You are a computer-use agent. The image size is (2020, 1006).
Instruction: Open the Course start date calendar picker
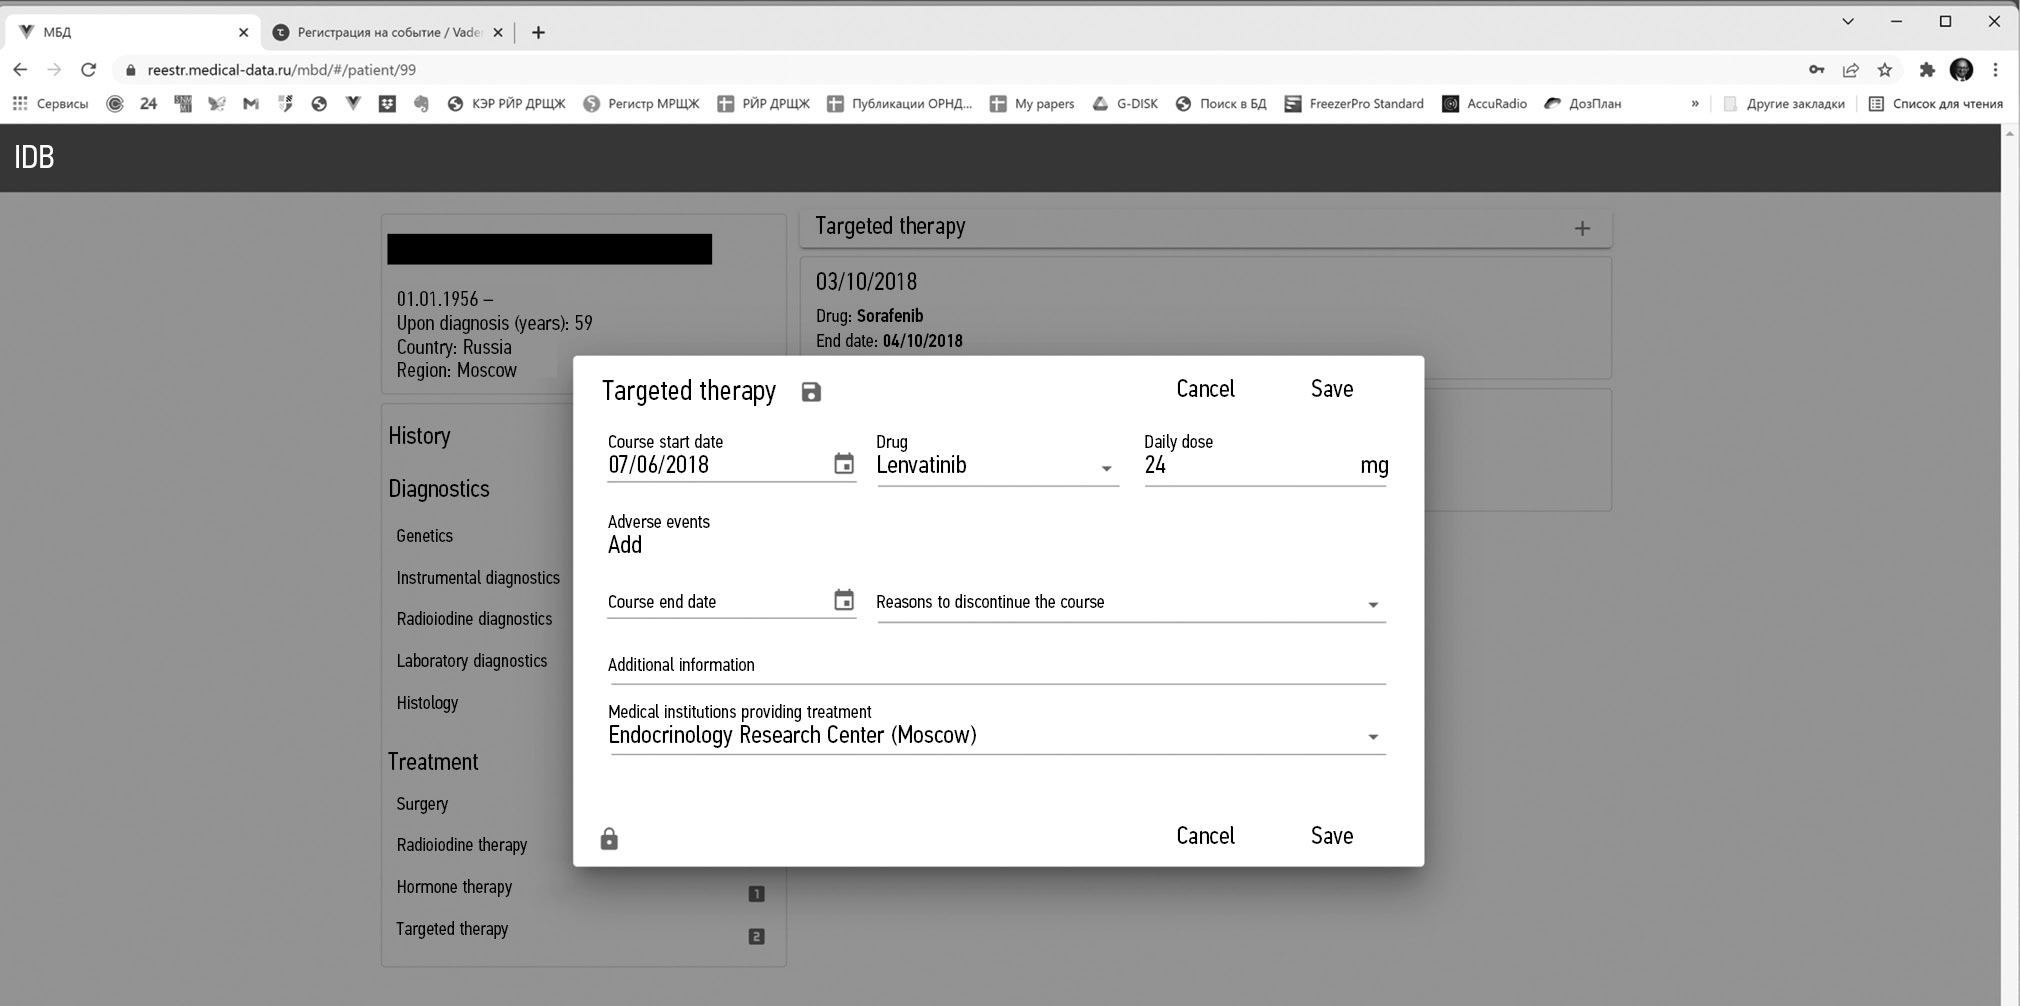pyautogui.click(x=844, y=464)
